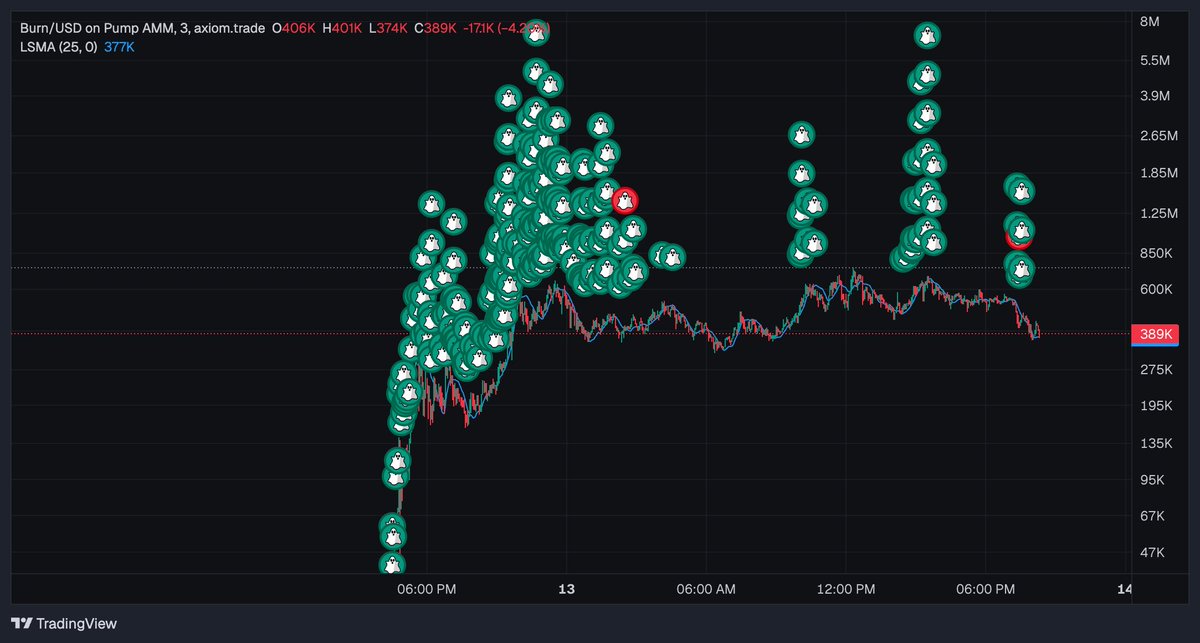
Task: Click the 850K price axis label
Action: point(1155,253)
